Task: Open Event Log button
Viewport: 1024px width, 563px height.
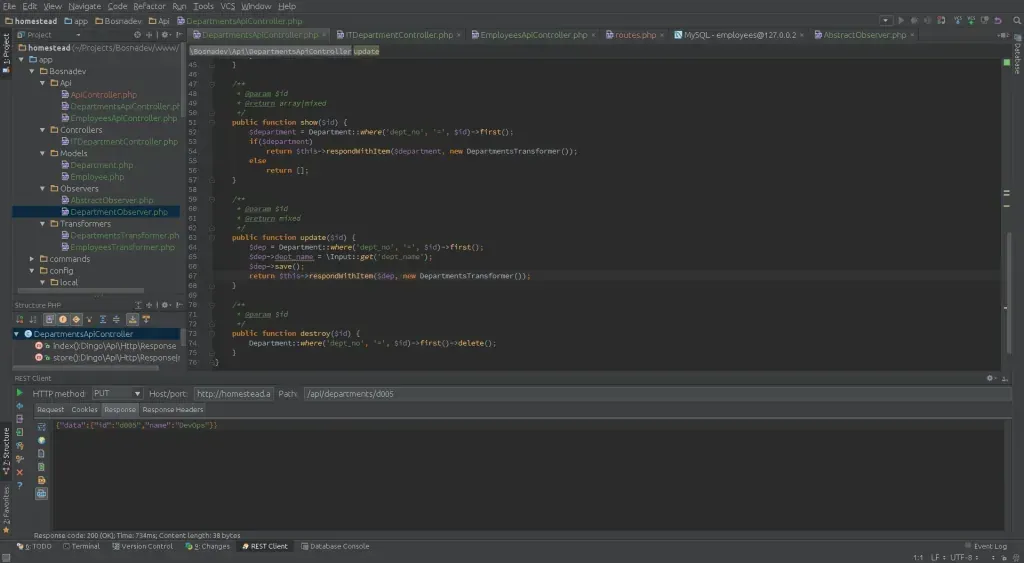Action: pyautogui.click(x=986, y=546)
